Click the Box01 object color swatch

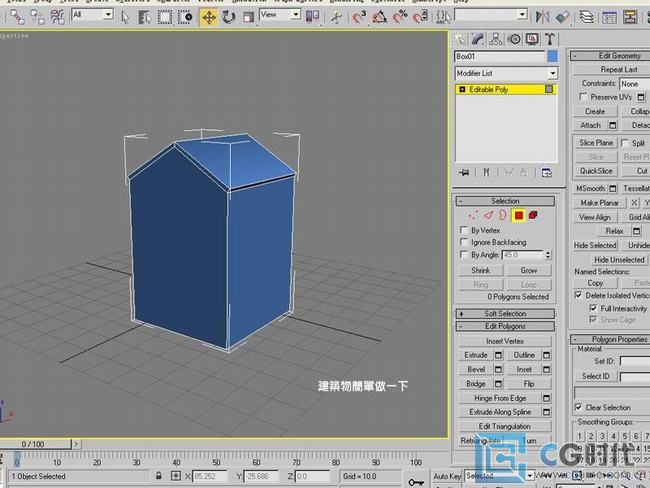552,56
